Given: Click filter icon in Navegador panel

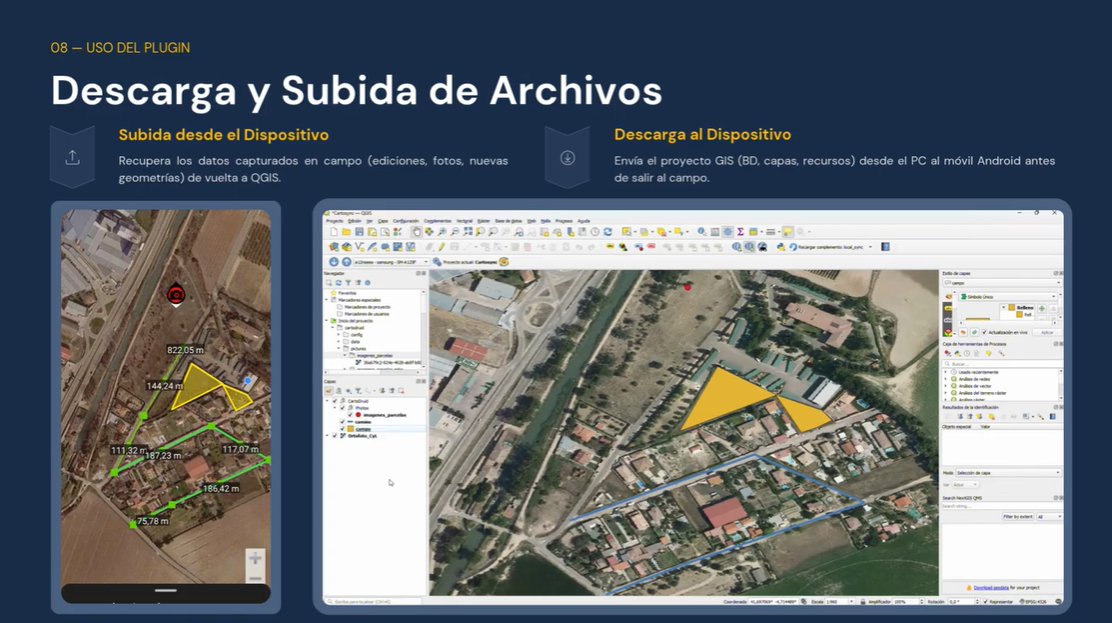Looking at the screenshot, I should 348,282.
